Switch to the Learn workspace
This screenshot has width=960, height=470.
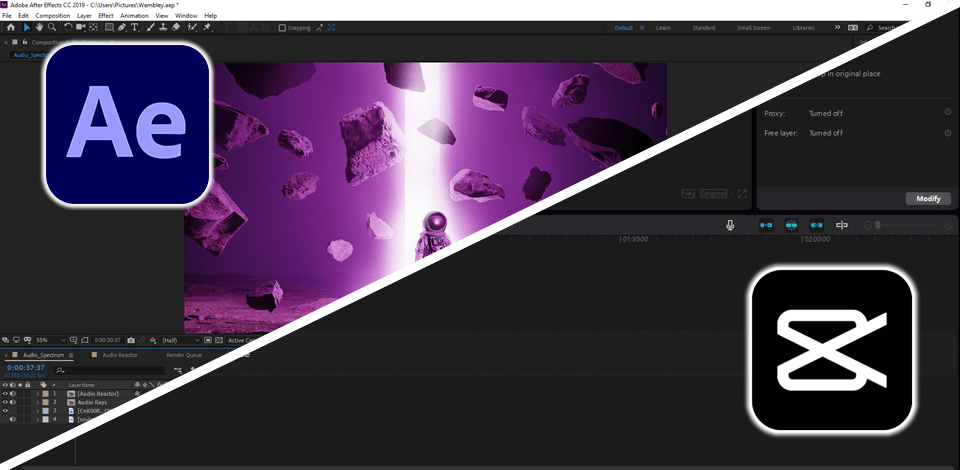pos(662,28)
